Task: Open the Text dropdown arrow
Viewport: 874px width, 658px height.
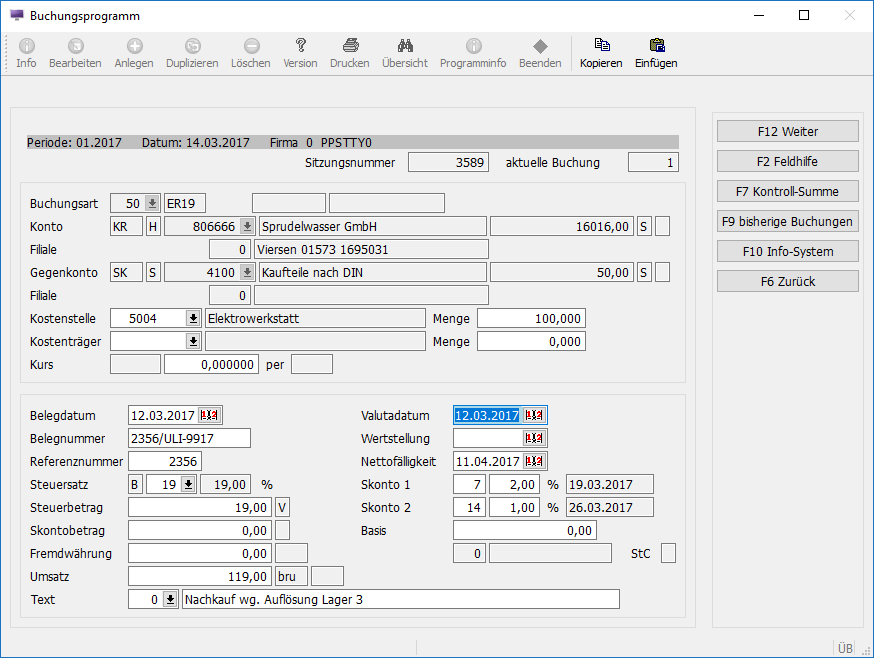Action: 170,600
